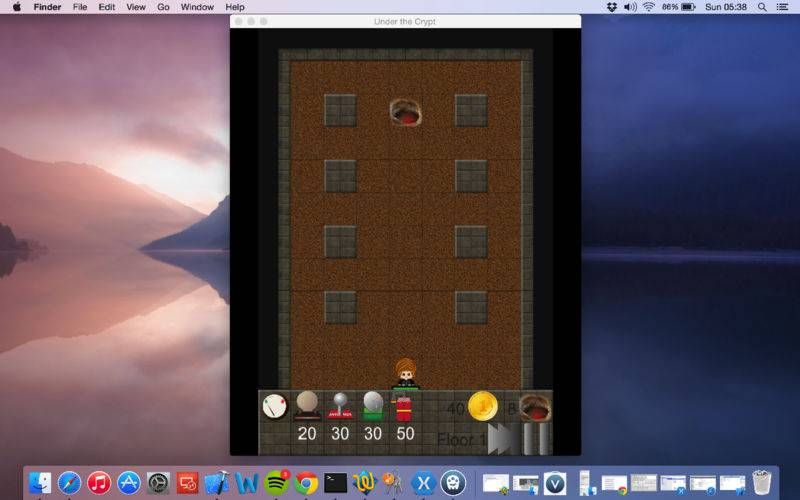Launch Spotify from the Dock
800x500 pixels.
(x=277, y=483)
